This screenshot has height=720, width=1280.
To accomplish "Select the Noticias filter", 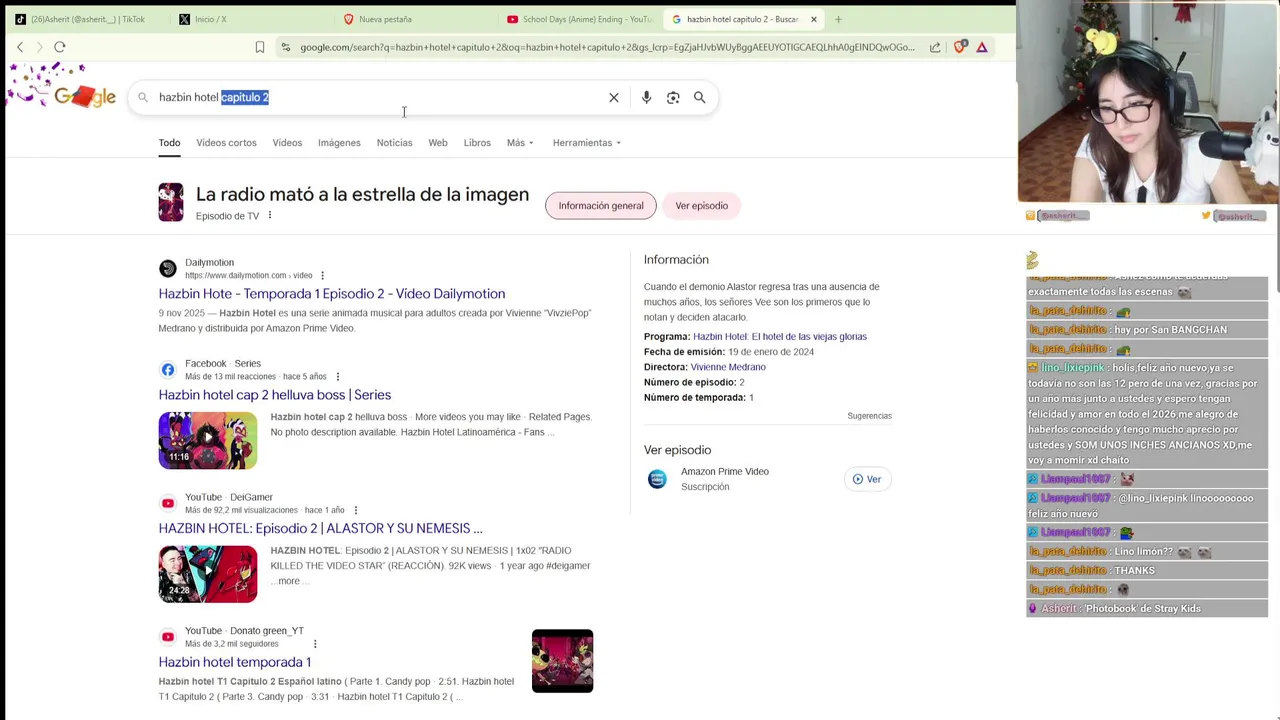I will point(394,143).
